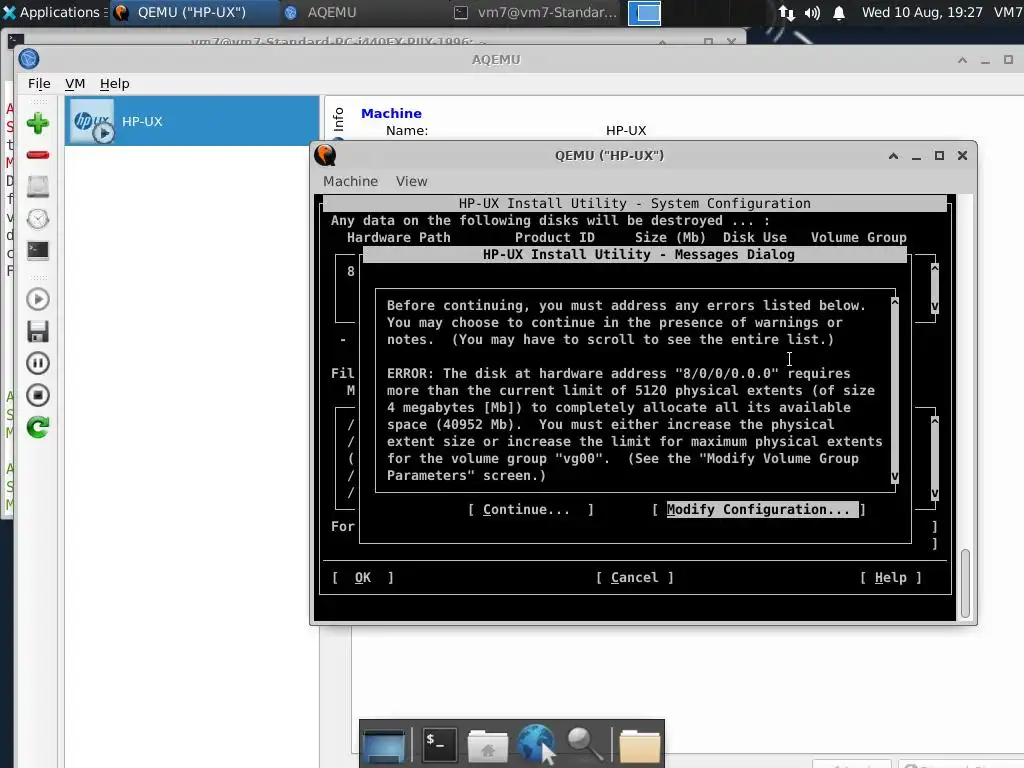Choose Modify Configuration in Messages Dialog
Image resolution: width=1024 pixels, height=768 pixels.
758,509
